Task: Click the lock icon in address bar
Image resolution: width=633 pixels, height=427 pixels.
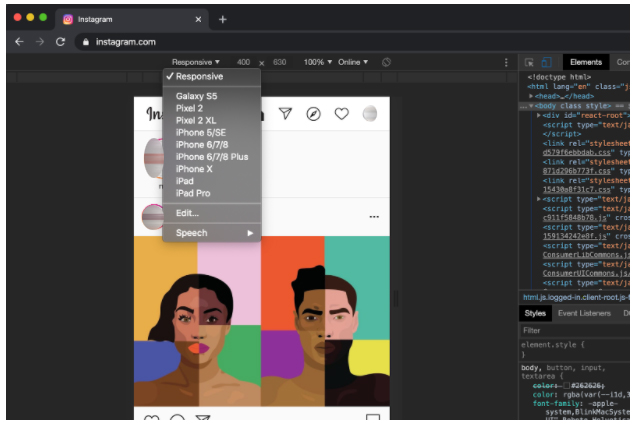Action: pyautogui.click(x=86, y=42)
